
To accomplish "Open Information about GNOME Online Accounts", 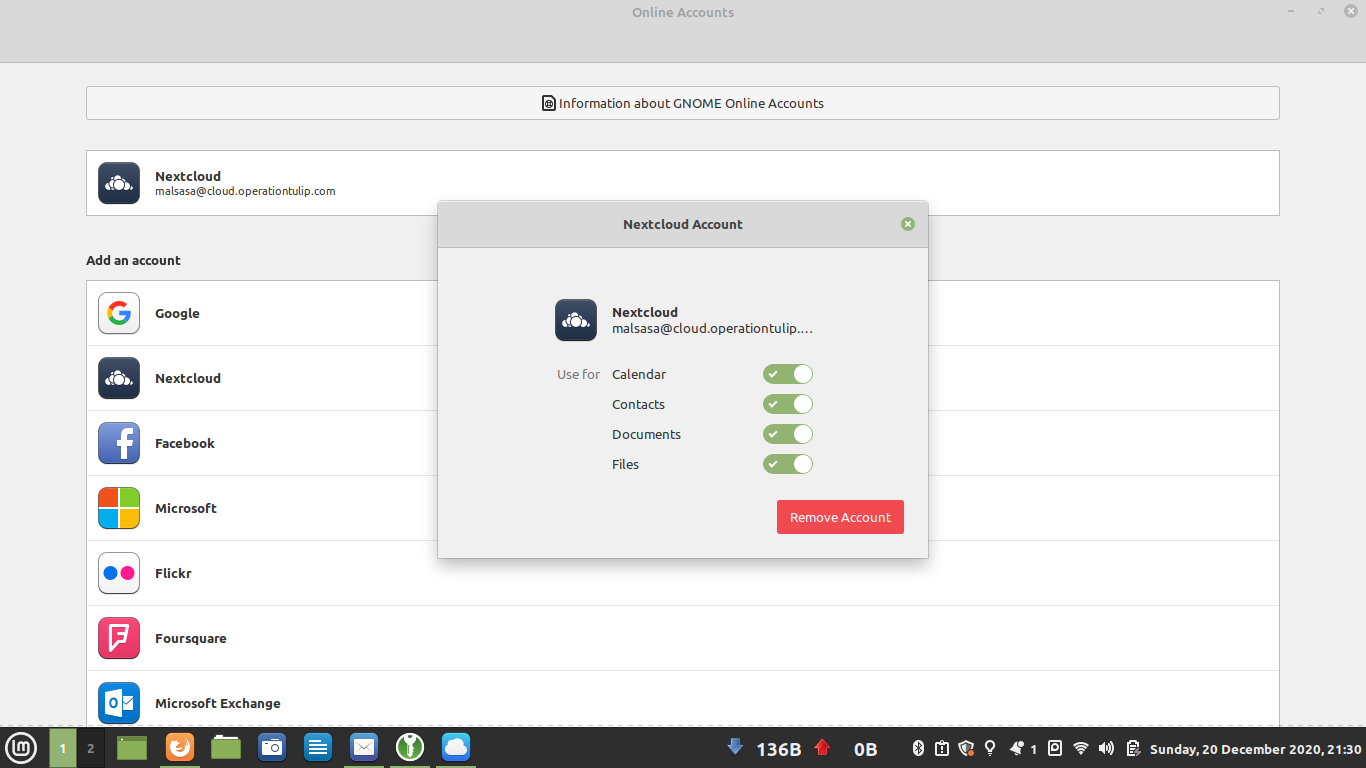I will tap(683, 103).
